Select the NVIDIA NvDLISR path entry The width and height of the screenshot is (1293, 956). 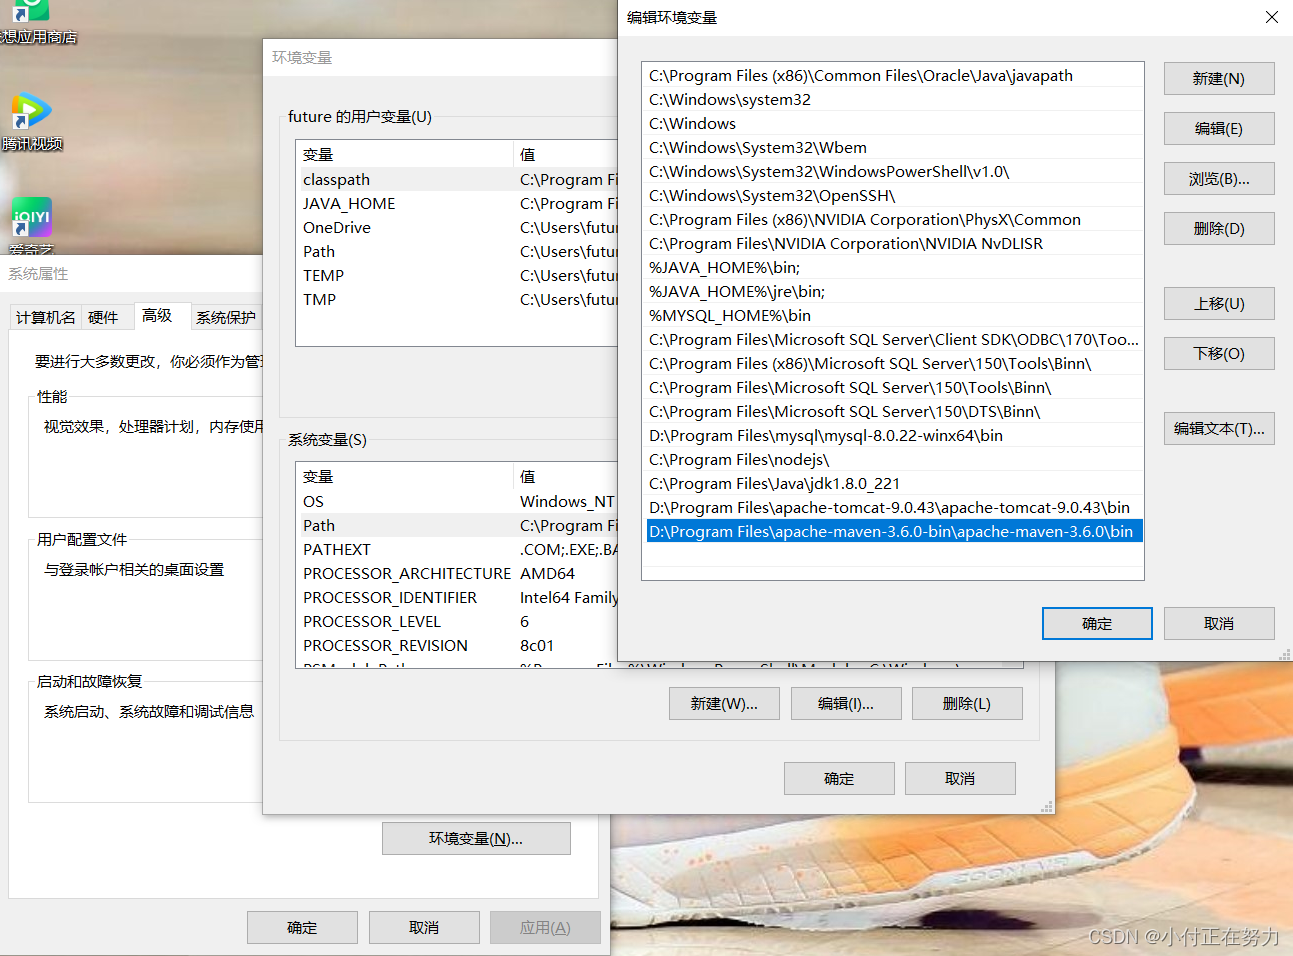[x=894, y=244]
